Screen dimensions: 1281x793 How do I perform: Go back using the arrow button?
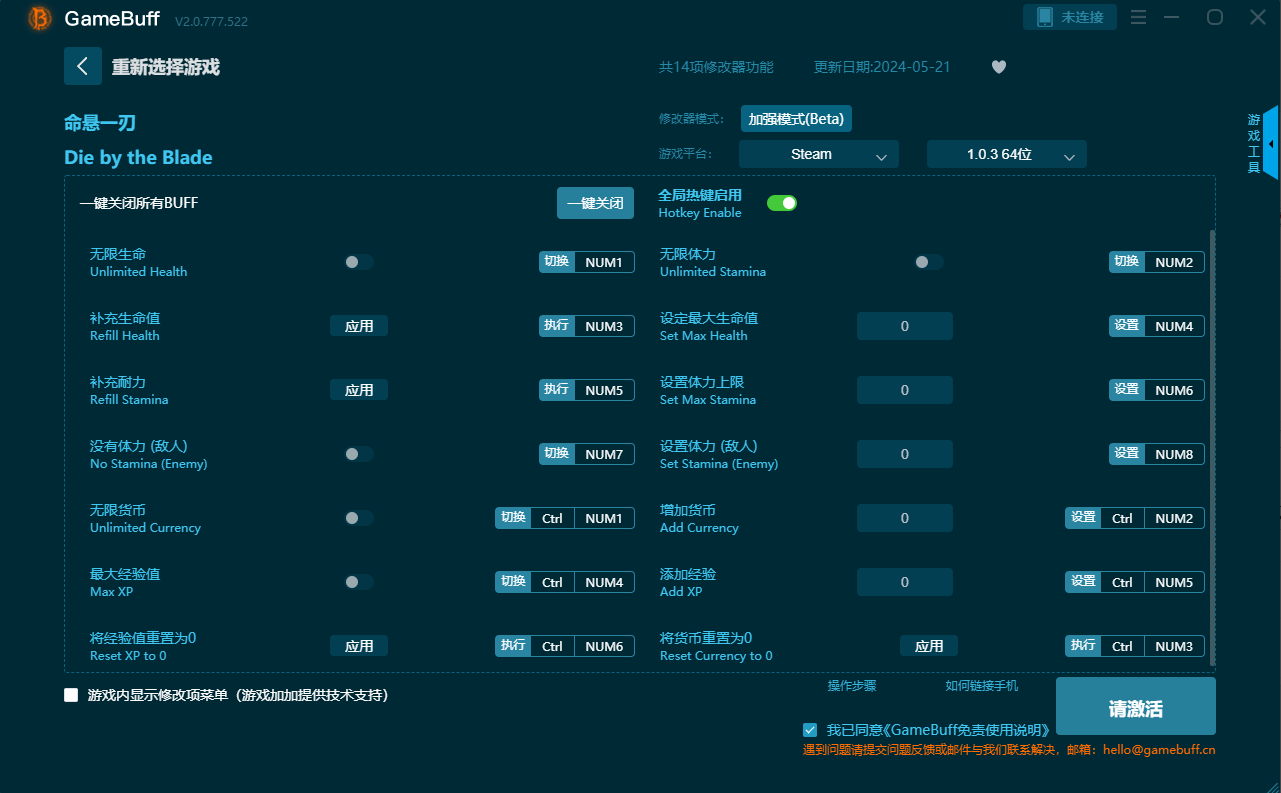[83, 67]
